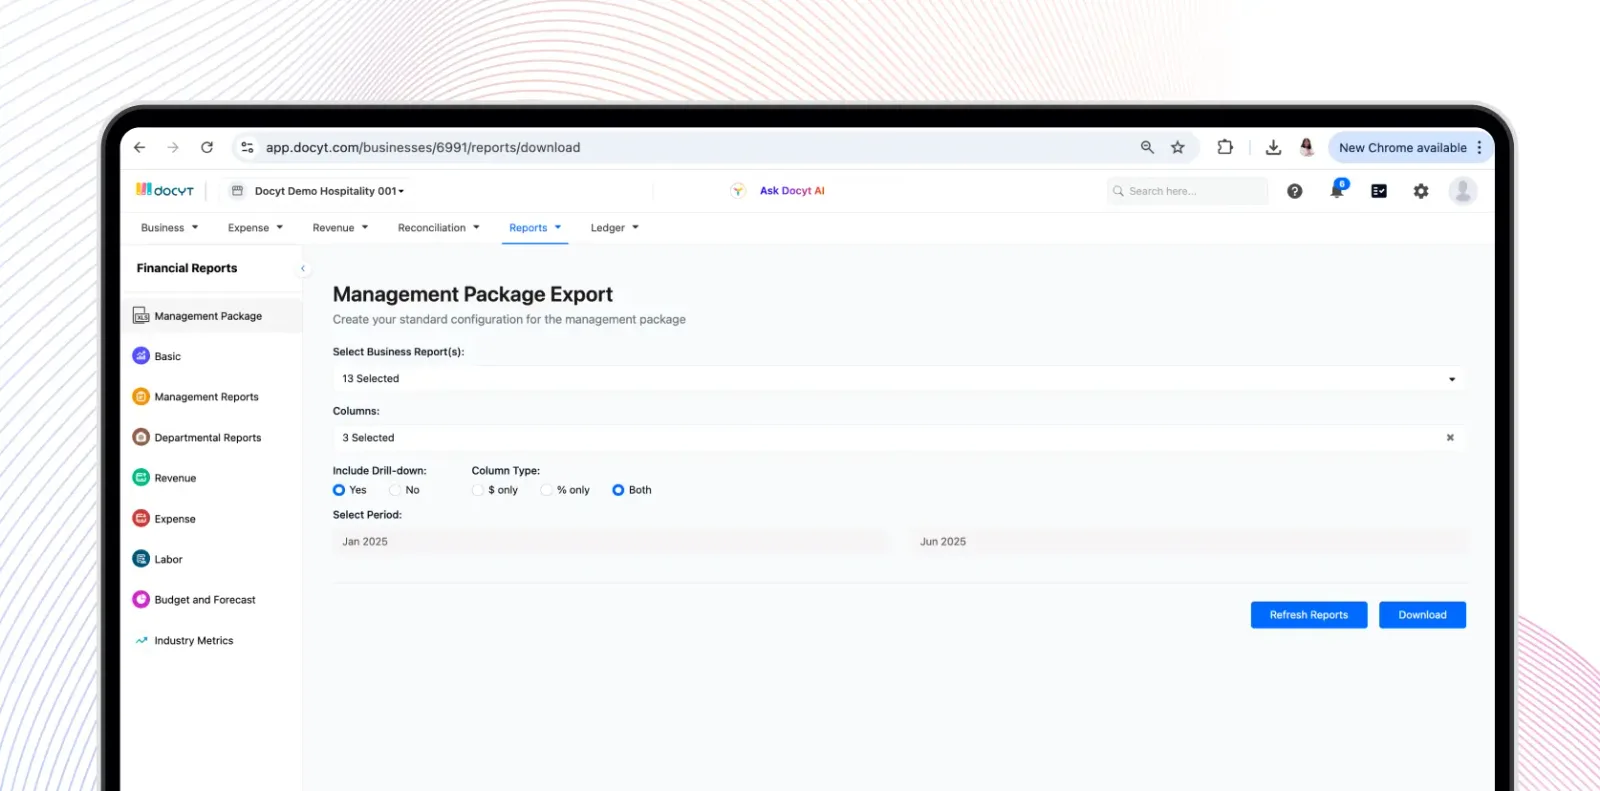The image size is (1600, 791).
Task: Select No for Include Drill-down
Action: (395, 490)
